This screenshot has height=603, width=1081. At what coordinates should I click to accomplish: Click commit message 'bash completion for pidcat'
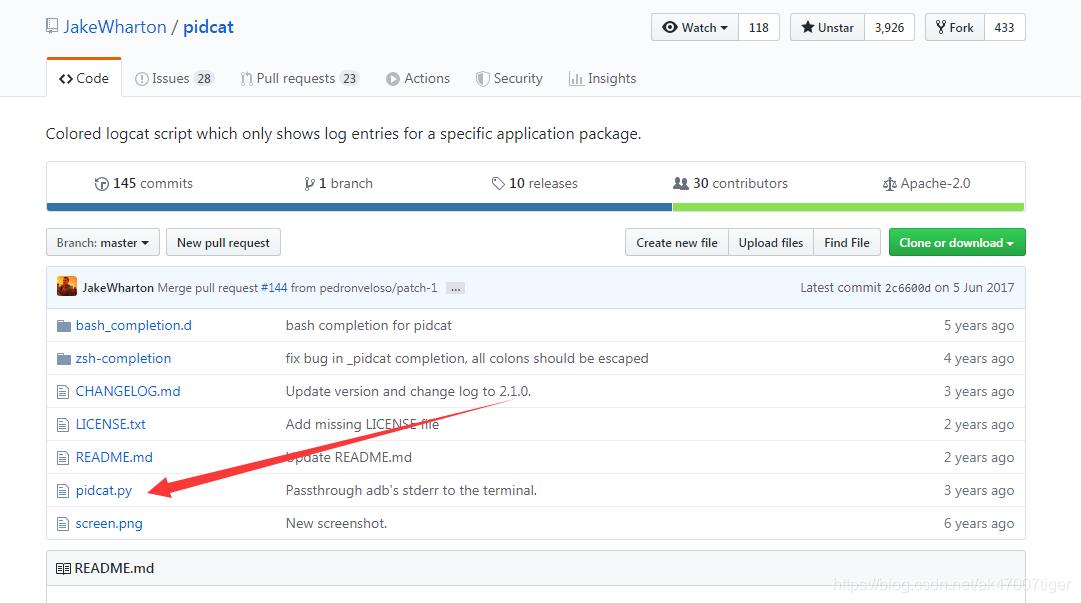coord(369,325)
